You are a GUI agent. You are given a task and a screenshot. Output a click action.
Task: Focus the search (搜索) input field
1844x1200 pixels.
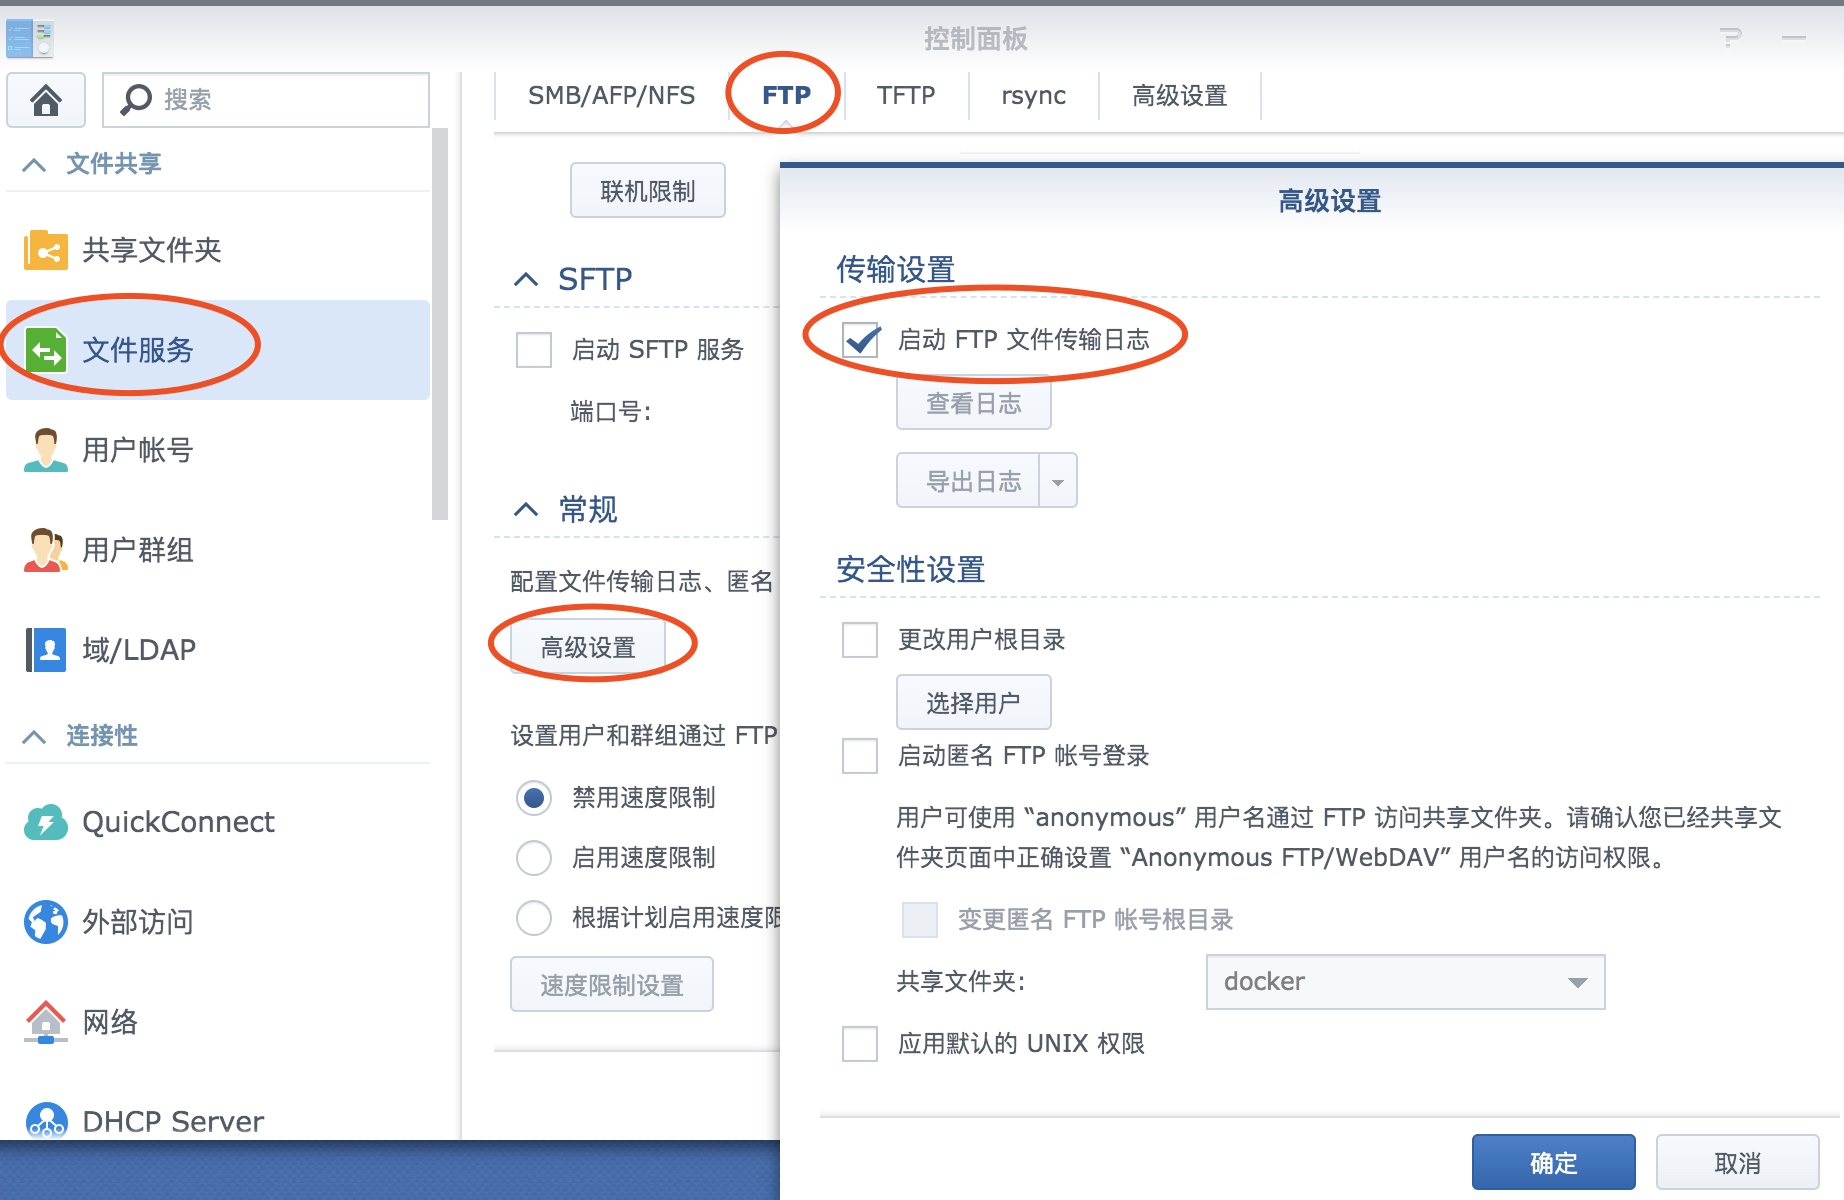click(266, 99)
